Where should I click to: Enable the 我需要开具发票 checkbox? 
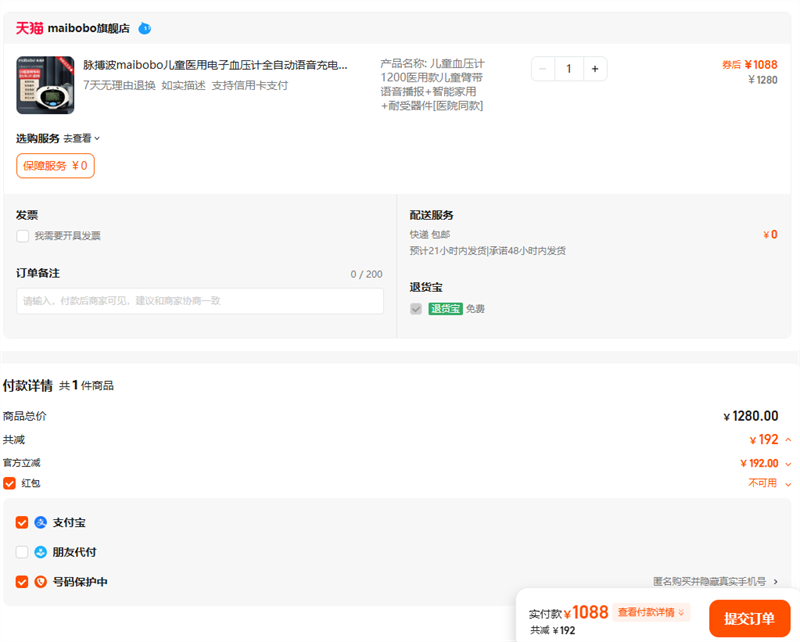(22, 236)
